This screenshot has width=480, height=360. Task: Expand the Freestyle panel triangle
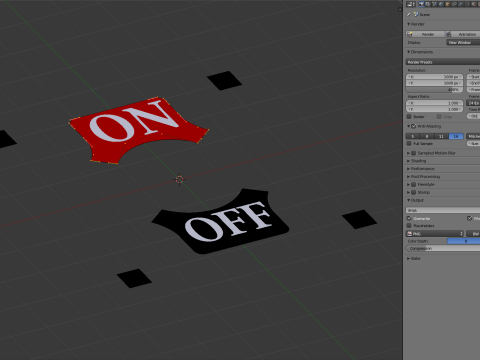click(409, 184)
